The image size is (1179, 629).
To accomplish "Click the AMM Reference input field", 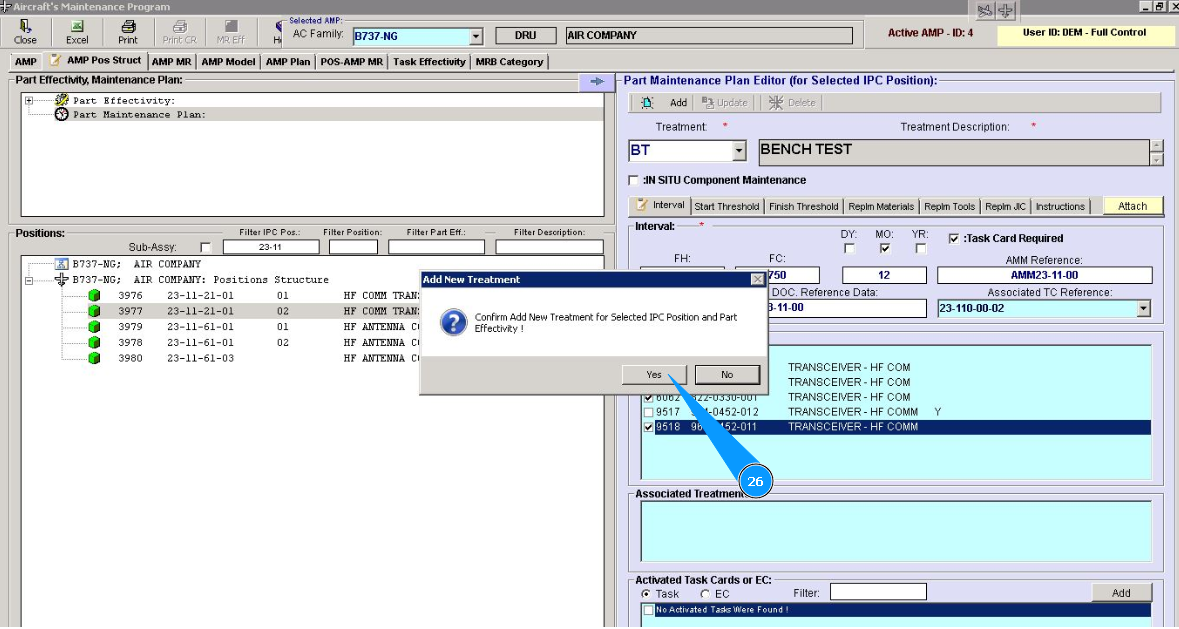I will [x=1044, y=275].
